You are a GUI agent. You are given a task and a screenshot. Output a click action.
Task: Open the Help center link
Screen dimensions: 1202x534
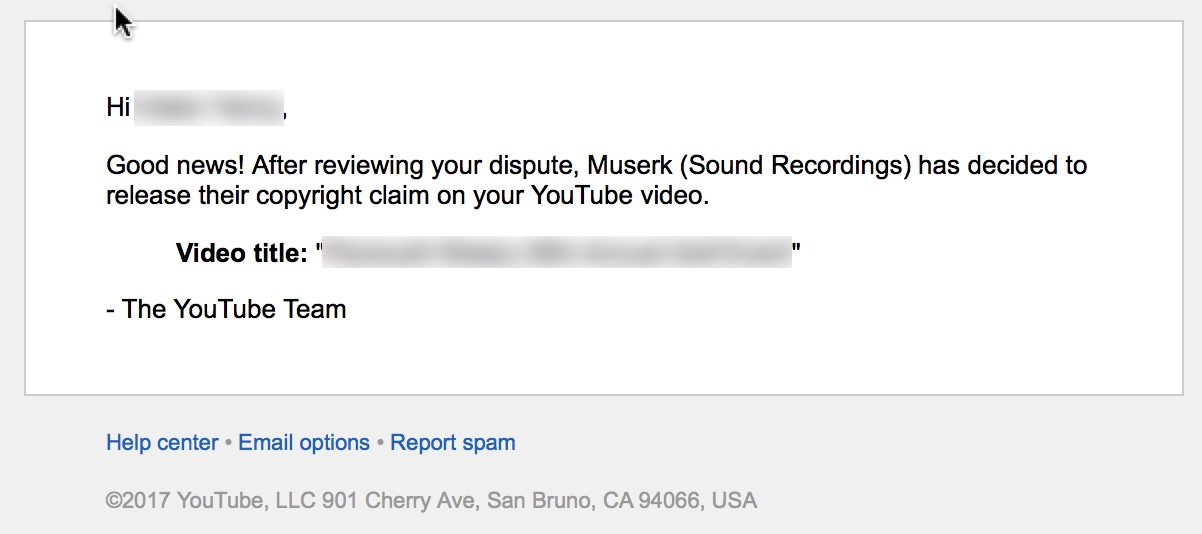[162, 442]
